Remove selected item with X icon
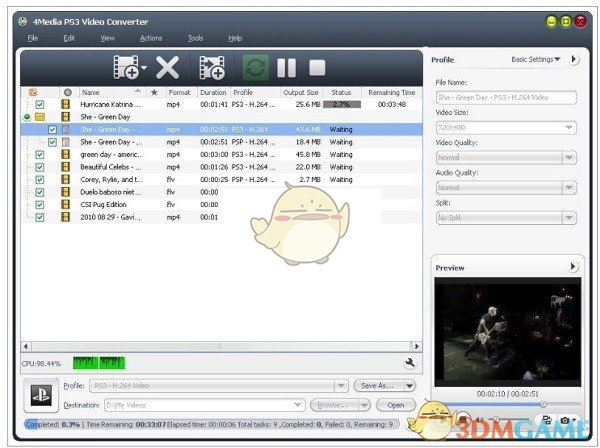Screen dimensions: 600x448 [167, 68]
